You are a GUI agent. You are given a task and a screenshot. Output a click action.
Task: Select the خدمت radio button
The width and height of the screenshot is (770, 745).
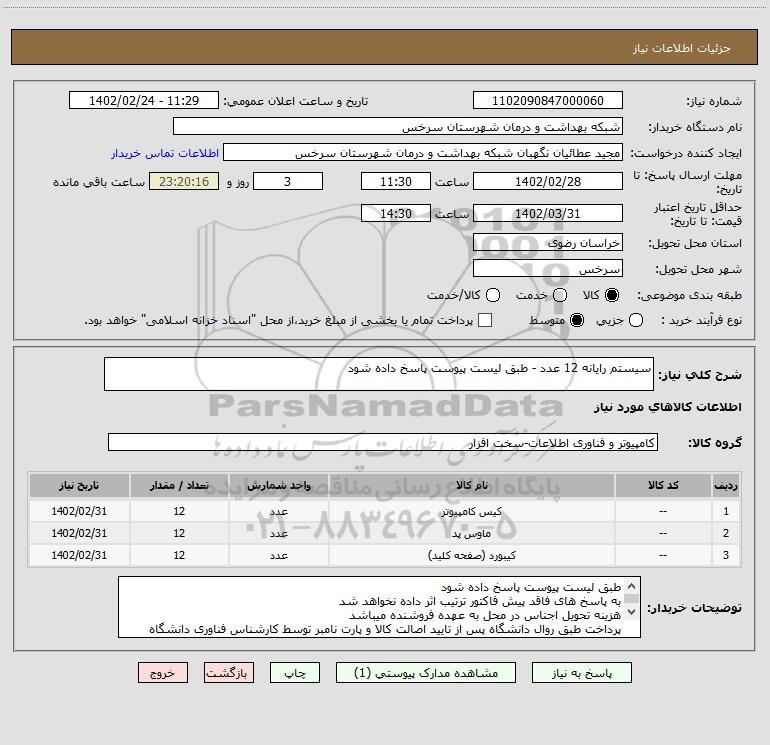pos(560,295)
